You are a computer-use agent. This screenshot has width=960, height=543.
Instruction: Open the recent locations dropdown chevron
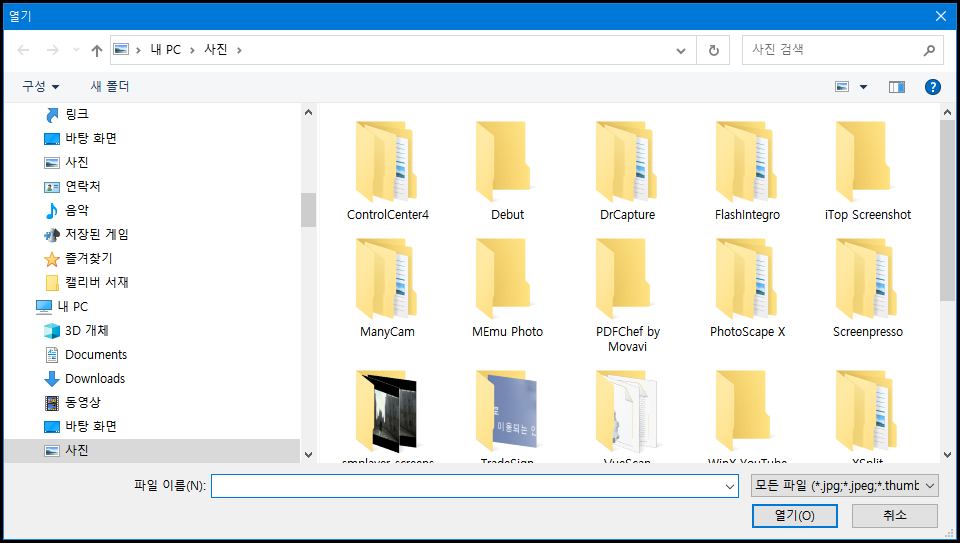tap(76, 50)
